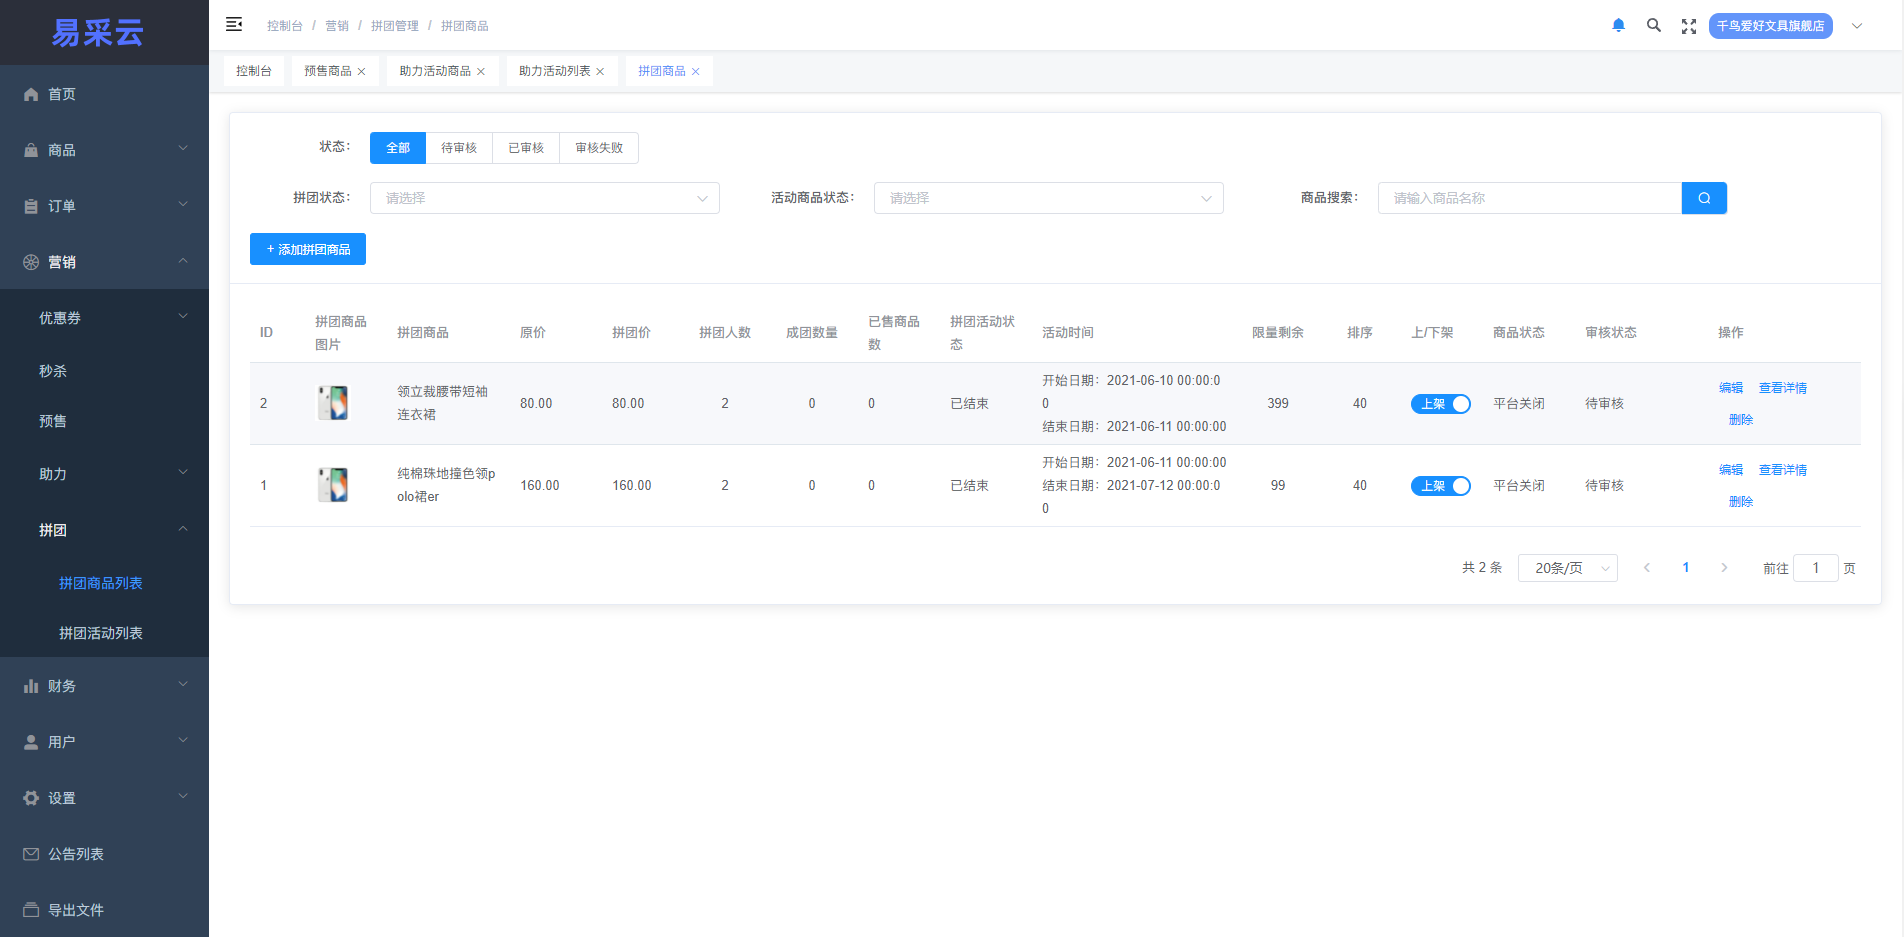The height and width of the screenshot is (937, 1904).
Task: Toggle 上架 switch for 纯棉珠地撞色领polo裙er
Action: point(1440,485)
